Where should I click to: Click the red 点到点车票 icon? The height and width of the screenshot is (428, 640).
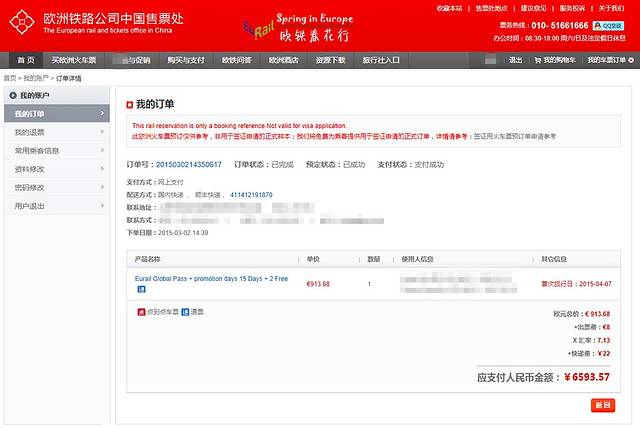(x=140, y=312)
